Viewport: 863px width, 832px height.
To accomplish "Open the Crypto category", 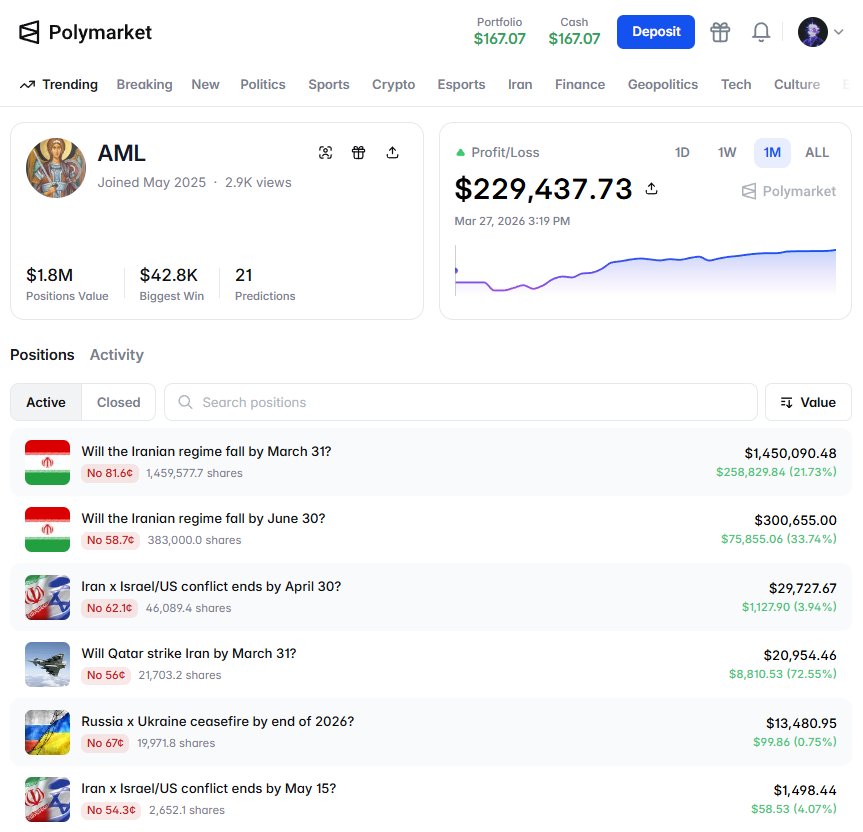I will coord(394,84).
